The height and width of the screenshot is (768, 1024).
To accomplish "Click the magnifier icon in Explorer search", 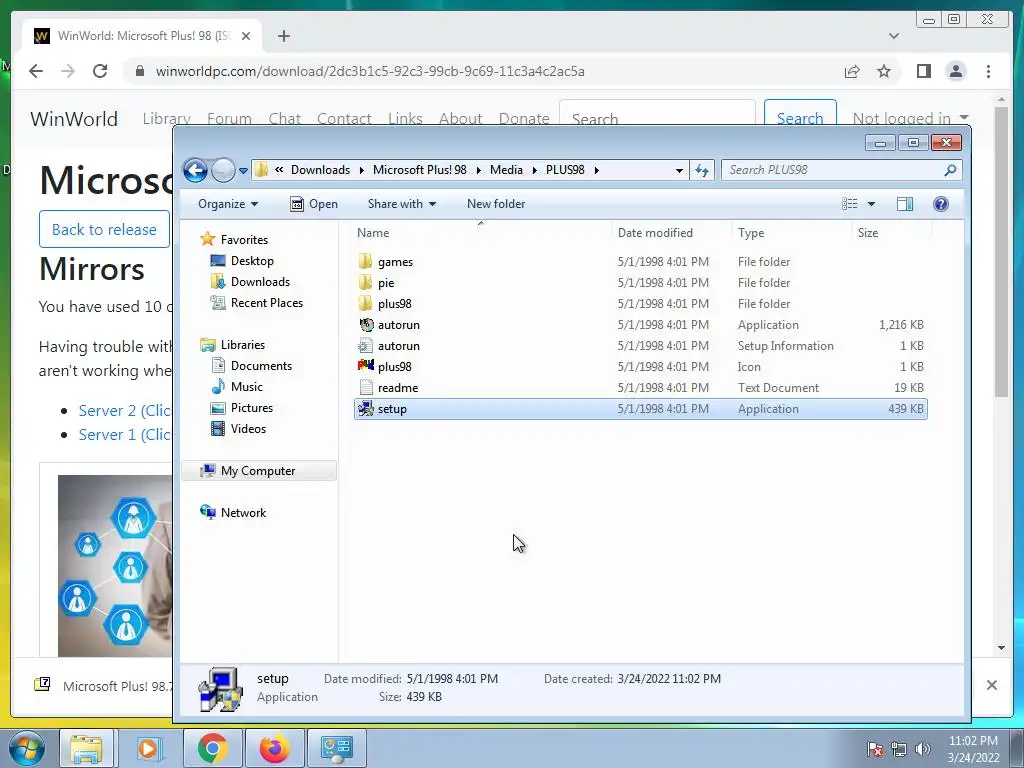I will [950, 170].
